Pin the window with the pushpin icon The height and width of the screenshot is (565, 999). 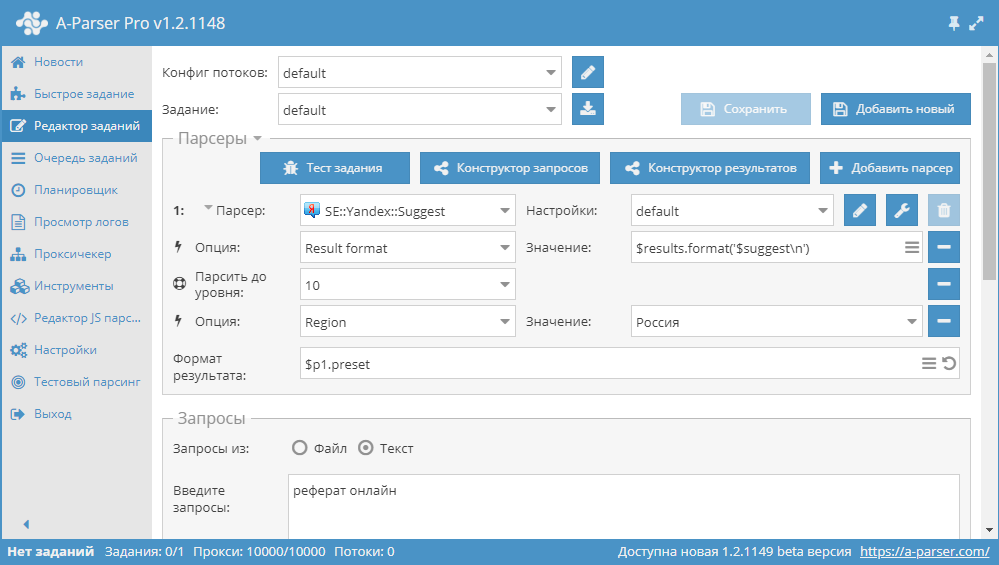954,24
